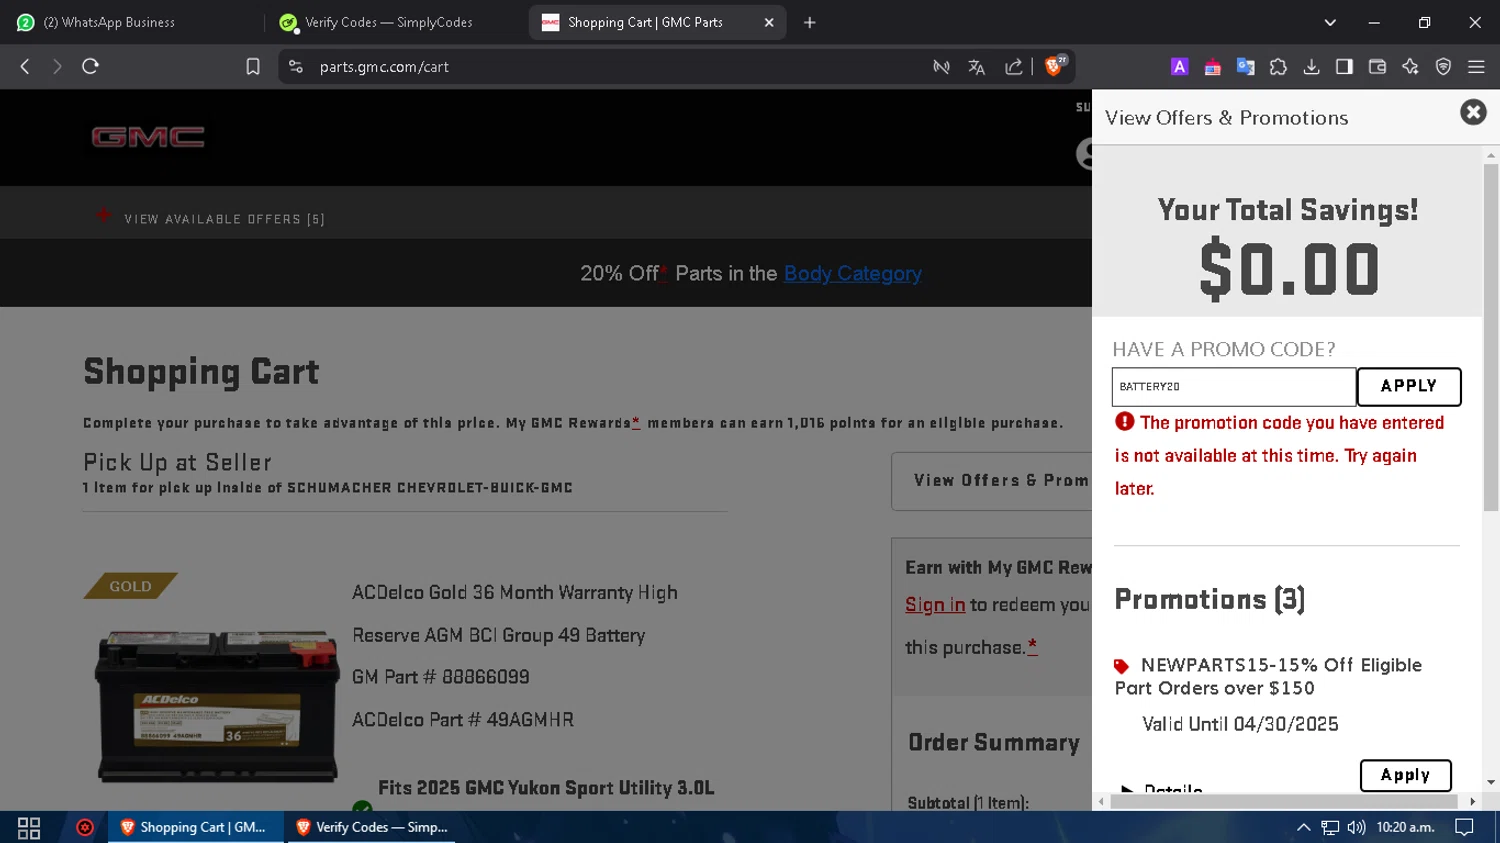Click the Valid Until 04/30/2025 text
This screenshot has height=843, width=1500.
click(1240, 724)
